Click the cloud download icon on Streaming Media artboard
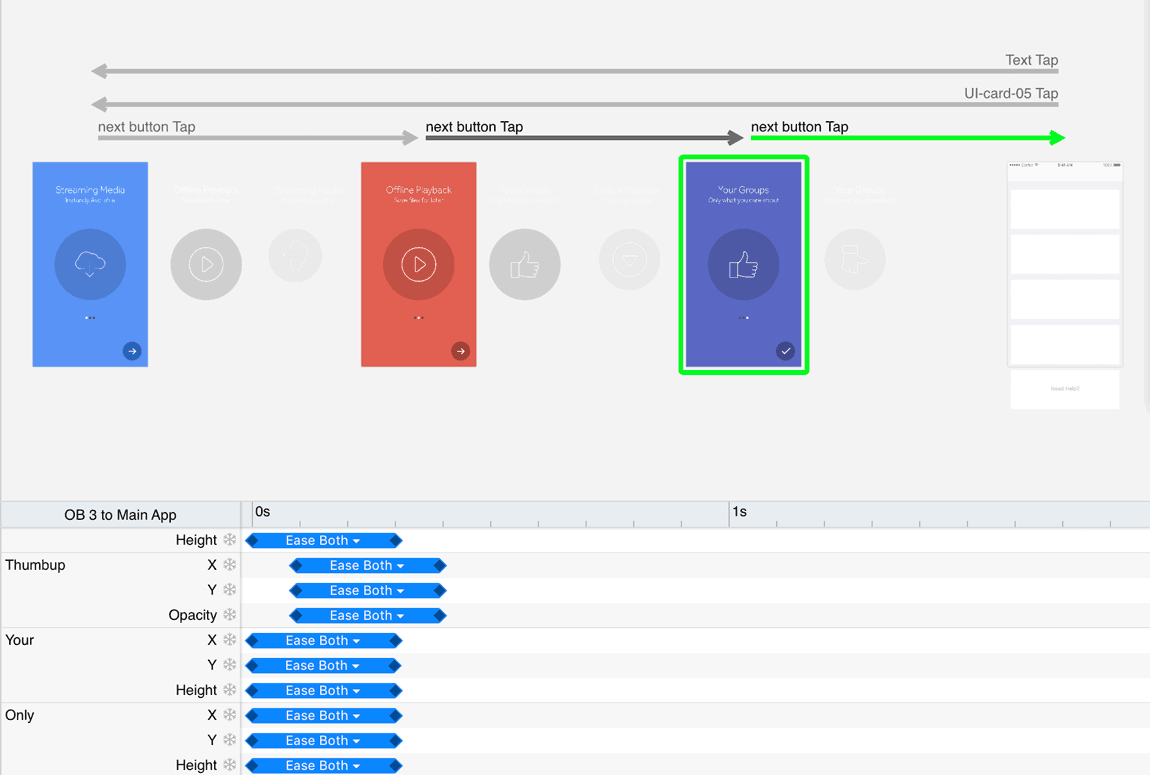This screenshot has width=1150, height=775. (x=90, y=264)
